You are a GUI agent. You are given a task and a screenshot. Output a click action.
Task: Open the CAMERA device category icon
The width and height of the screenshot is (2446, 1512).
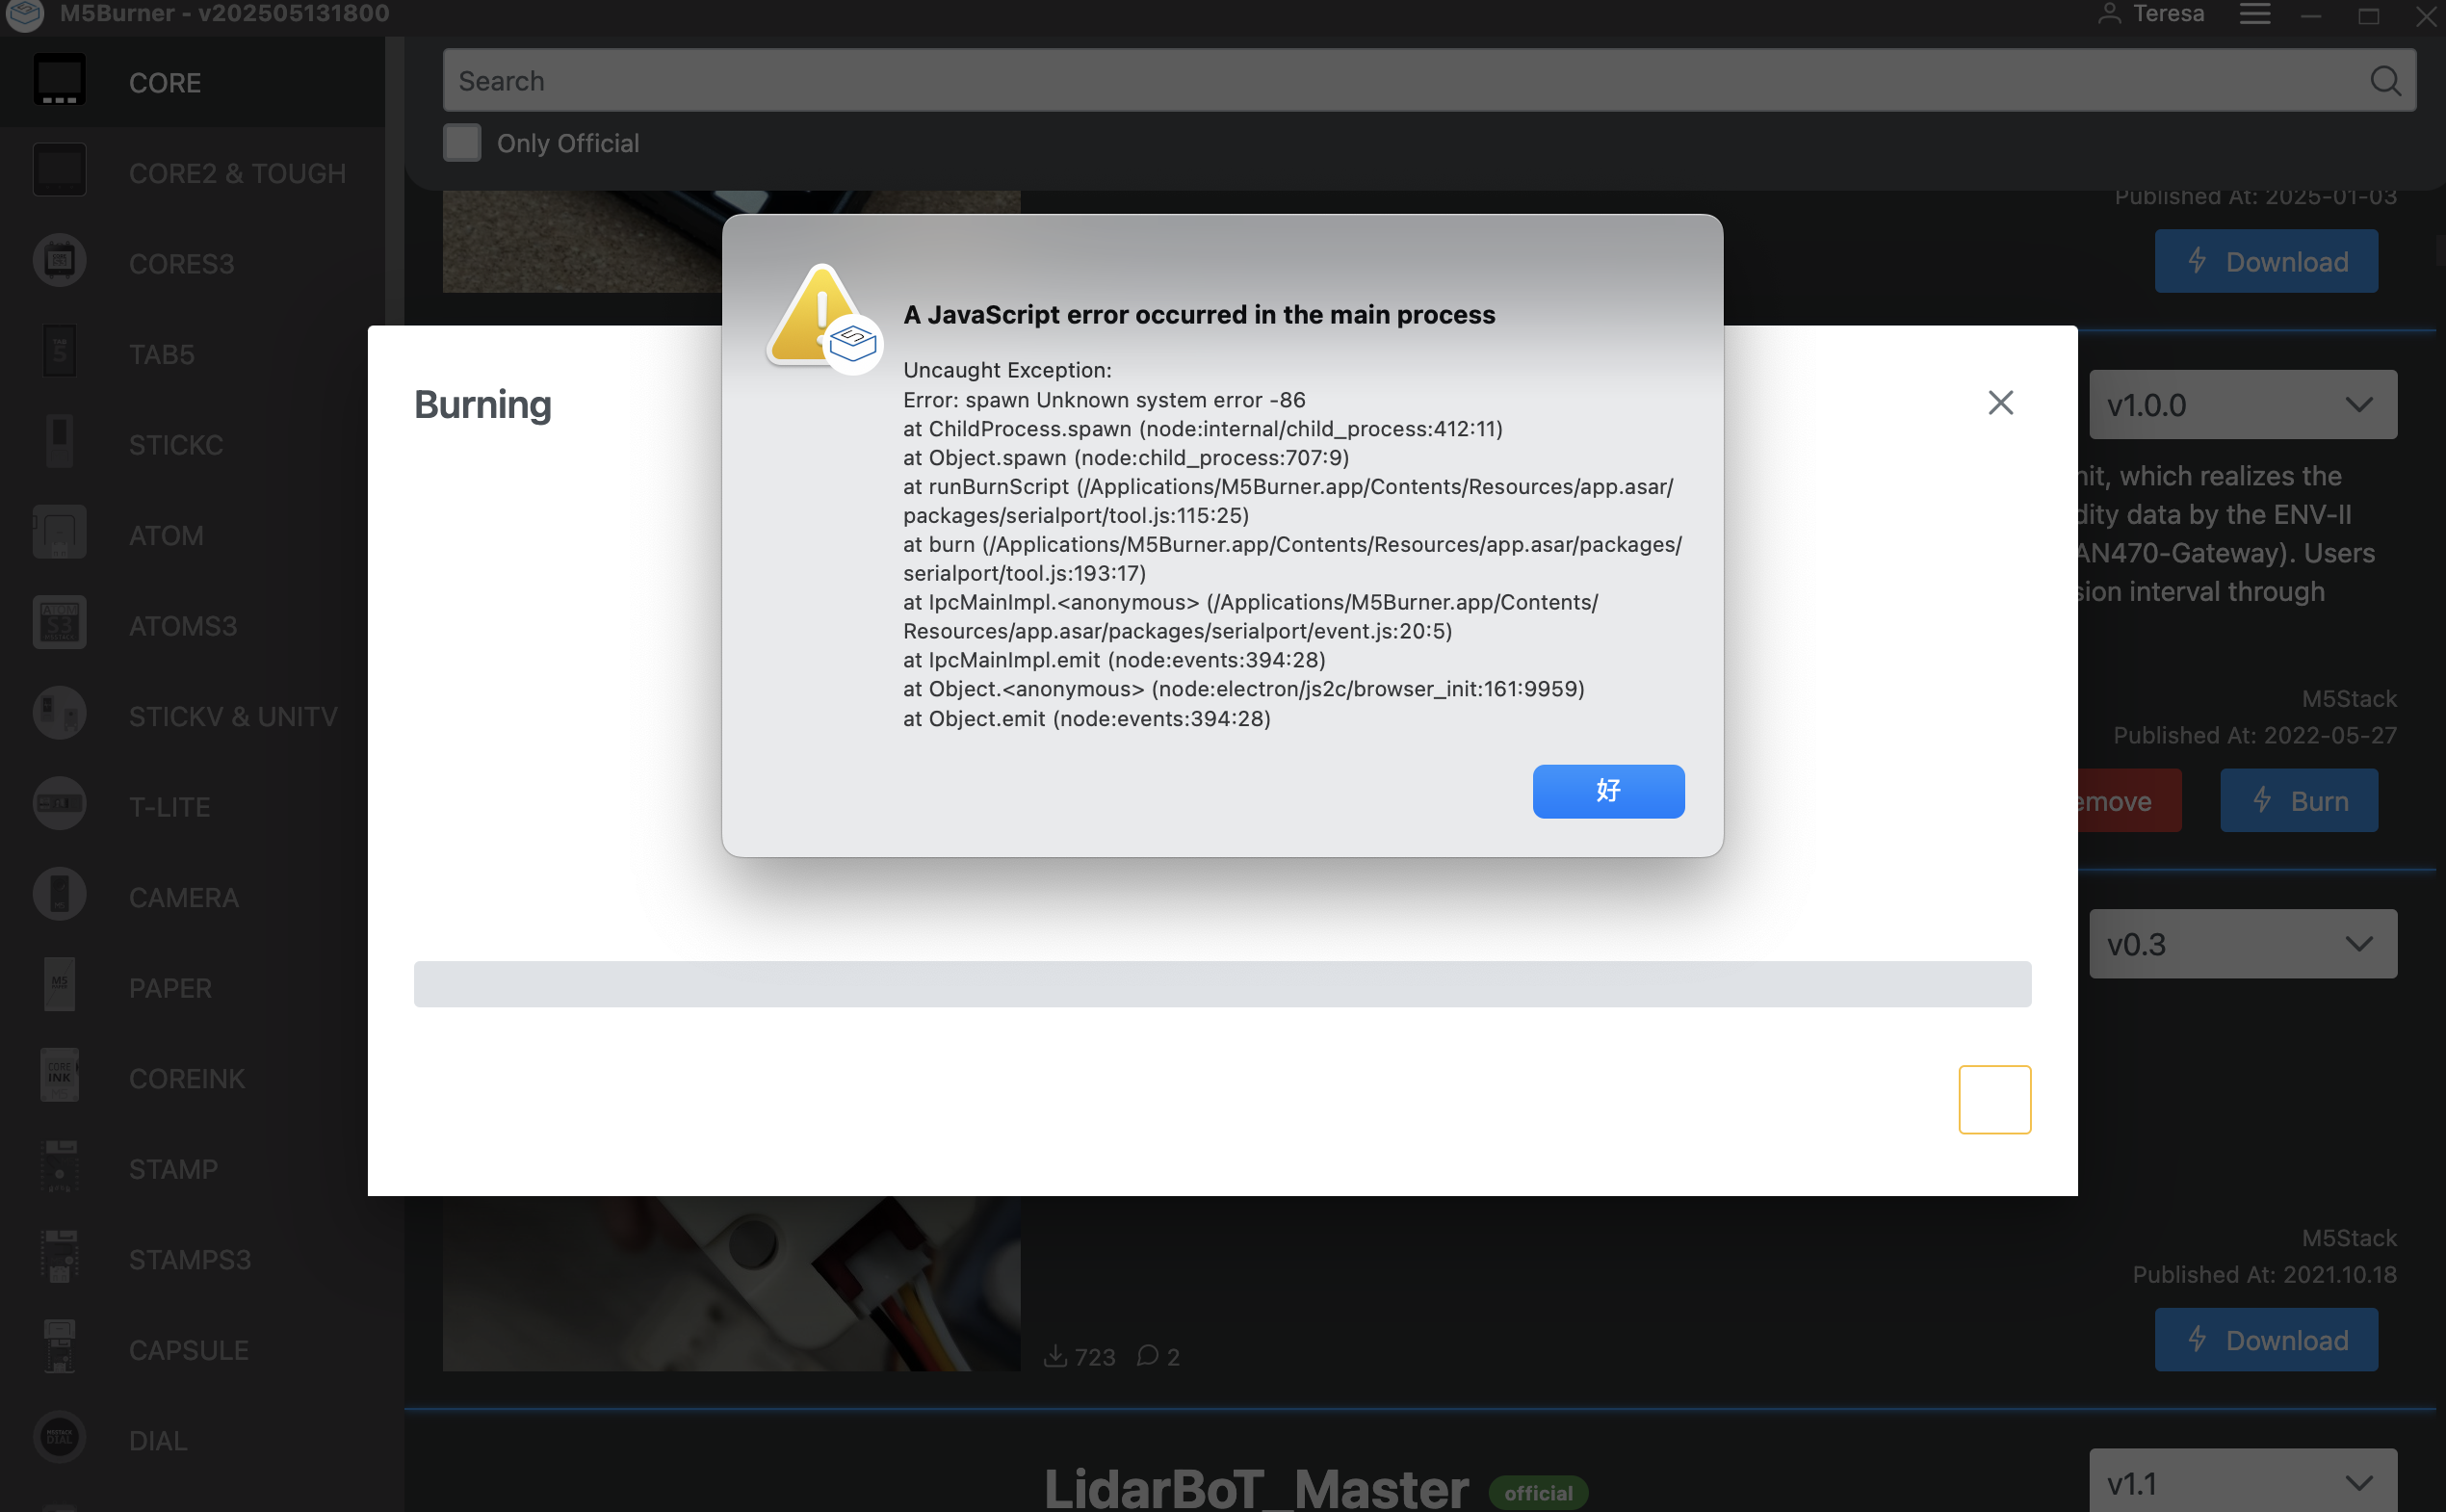[x=59, y=896]
